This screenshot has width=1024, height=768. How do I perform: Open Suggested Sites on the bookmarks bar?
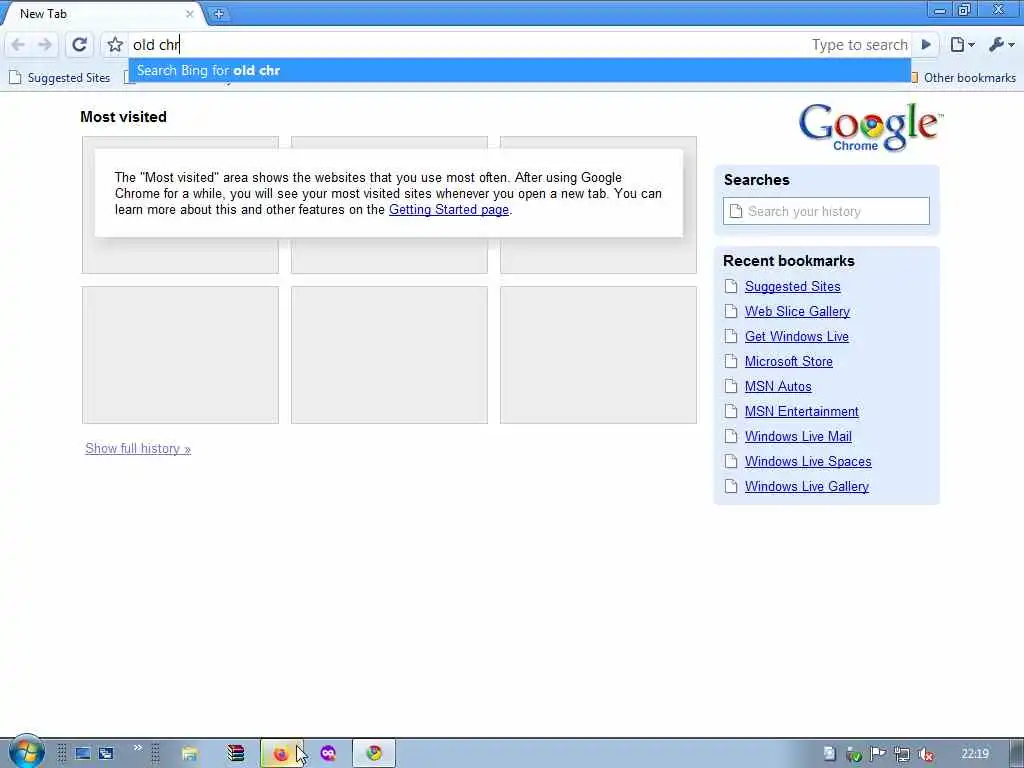pos(60,78)
